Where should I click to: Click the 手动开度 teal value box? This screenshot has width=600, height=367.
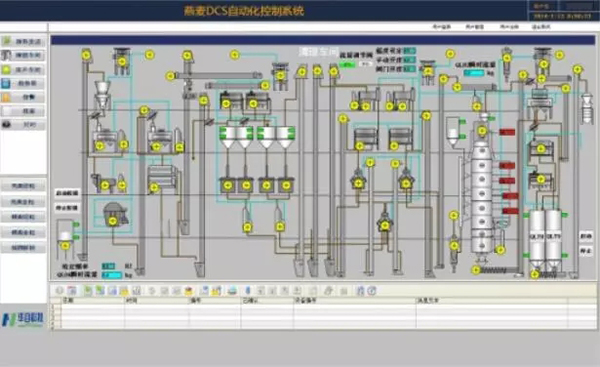coord(409,60)
